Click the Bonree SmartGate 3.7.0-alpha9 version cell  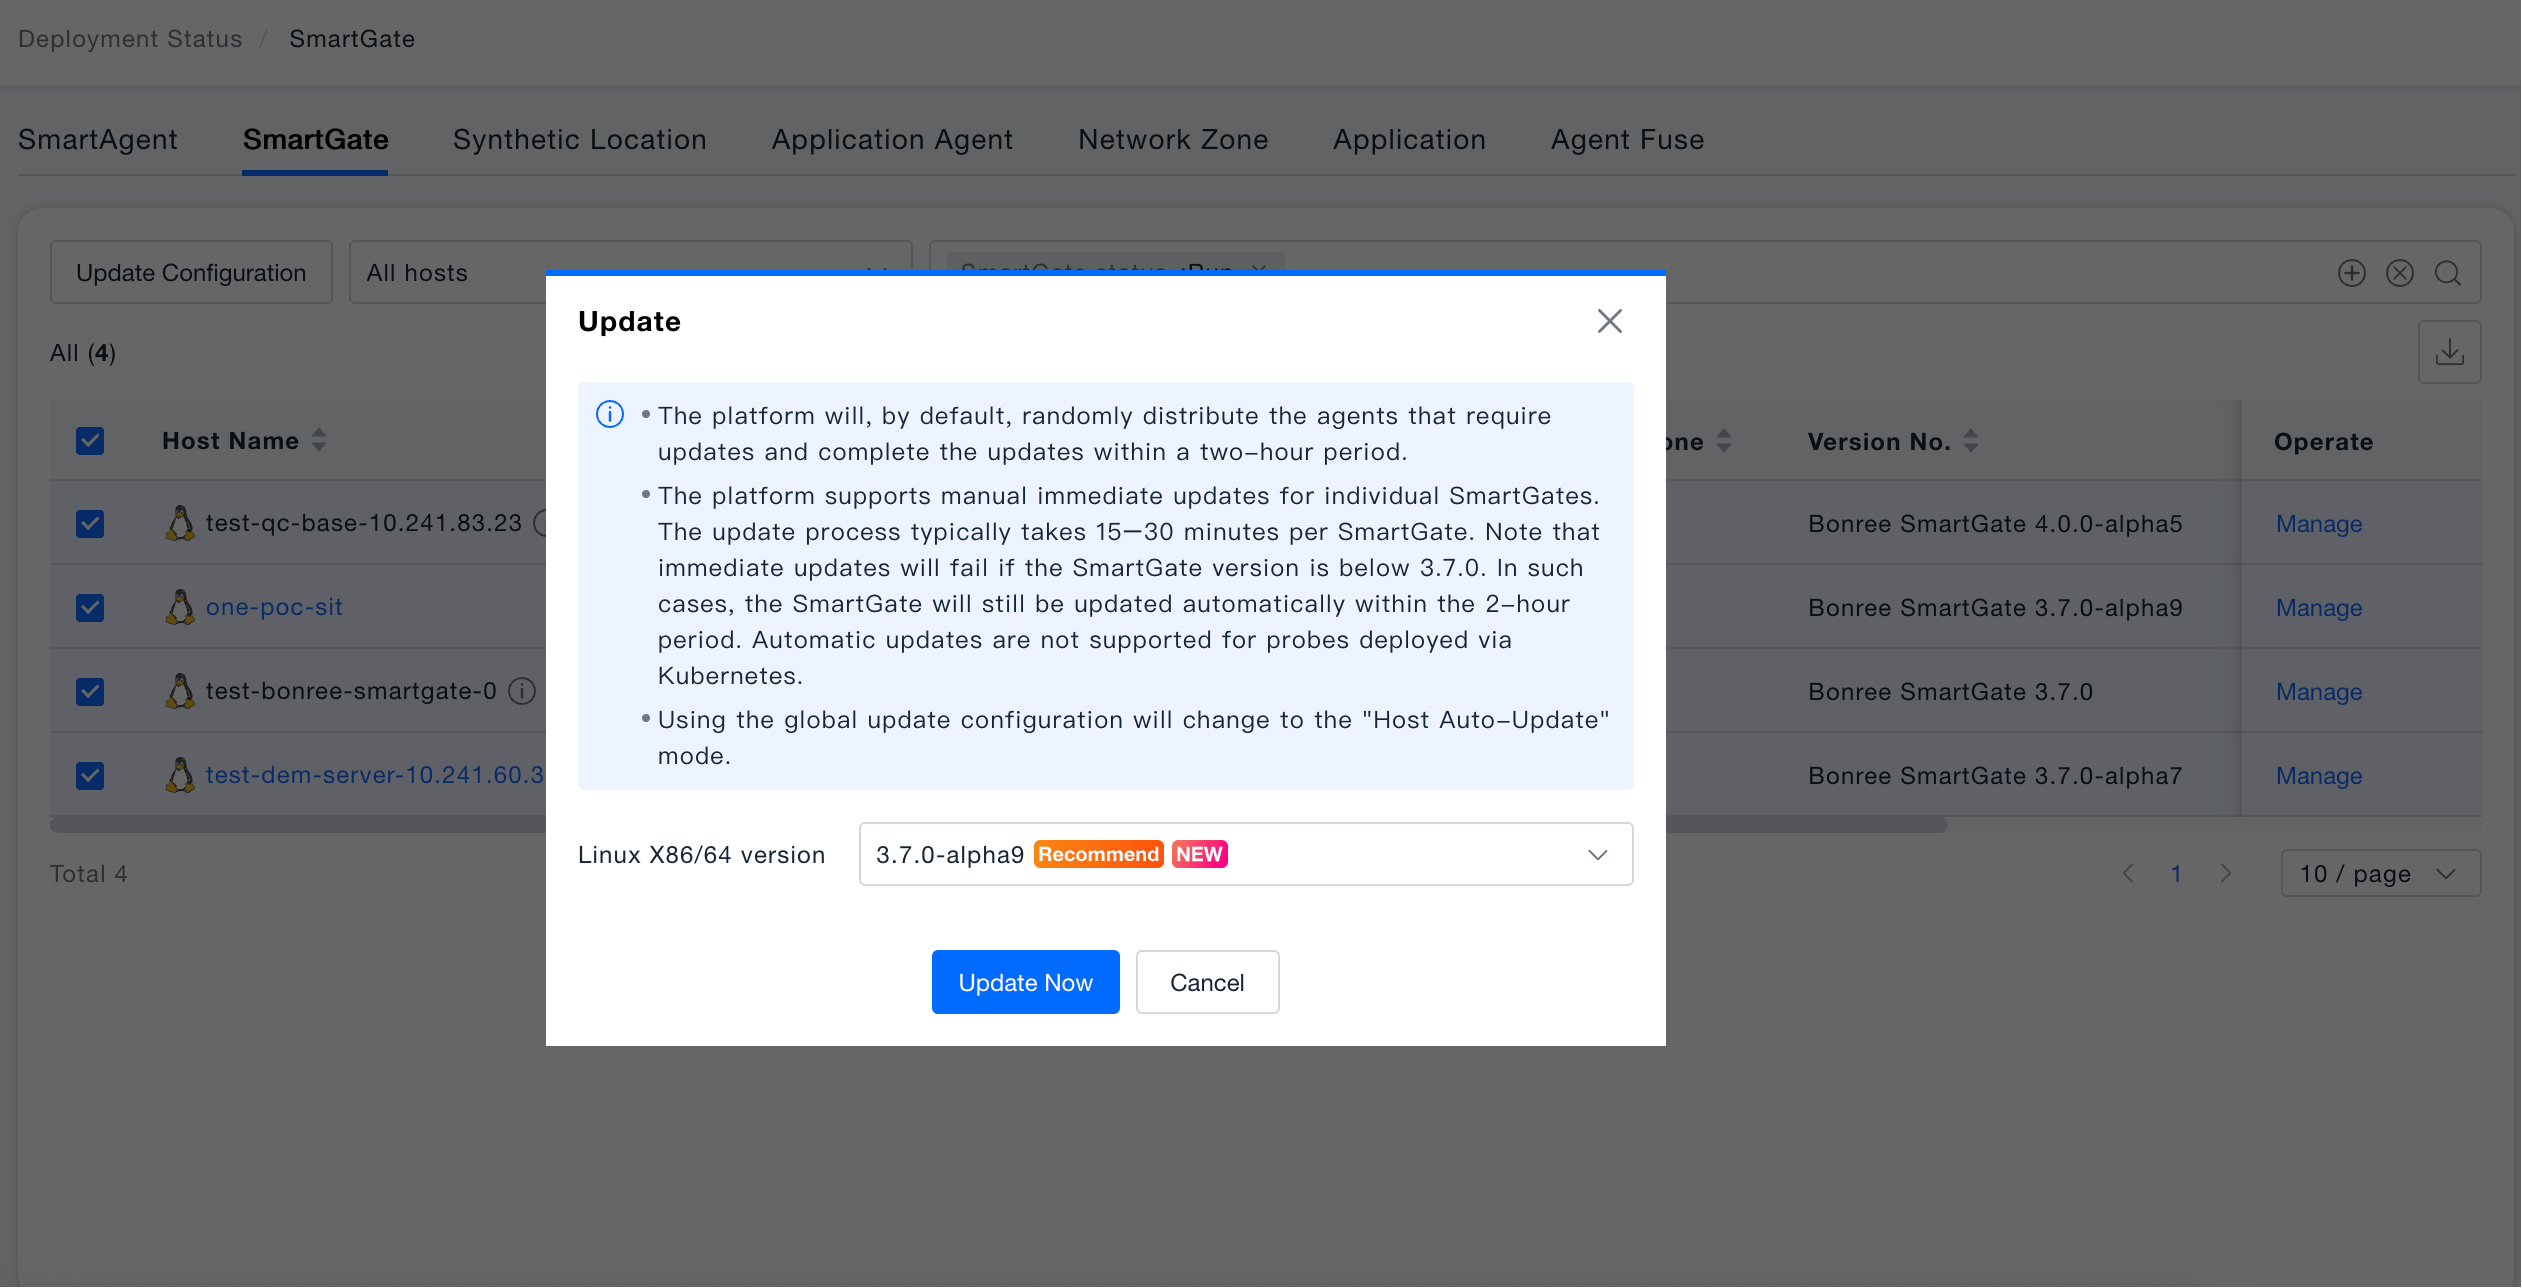1994,608
